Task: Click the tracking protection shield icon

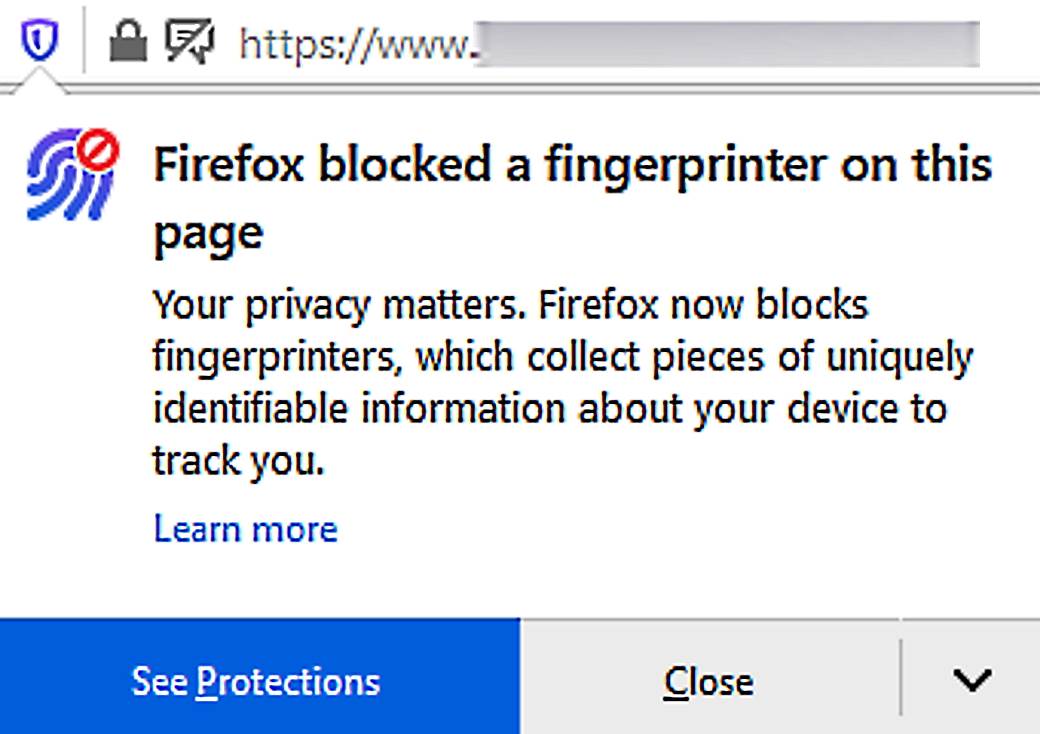Action: click(39, 42)
